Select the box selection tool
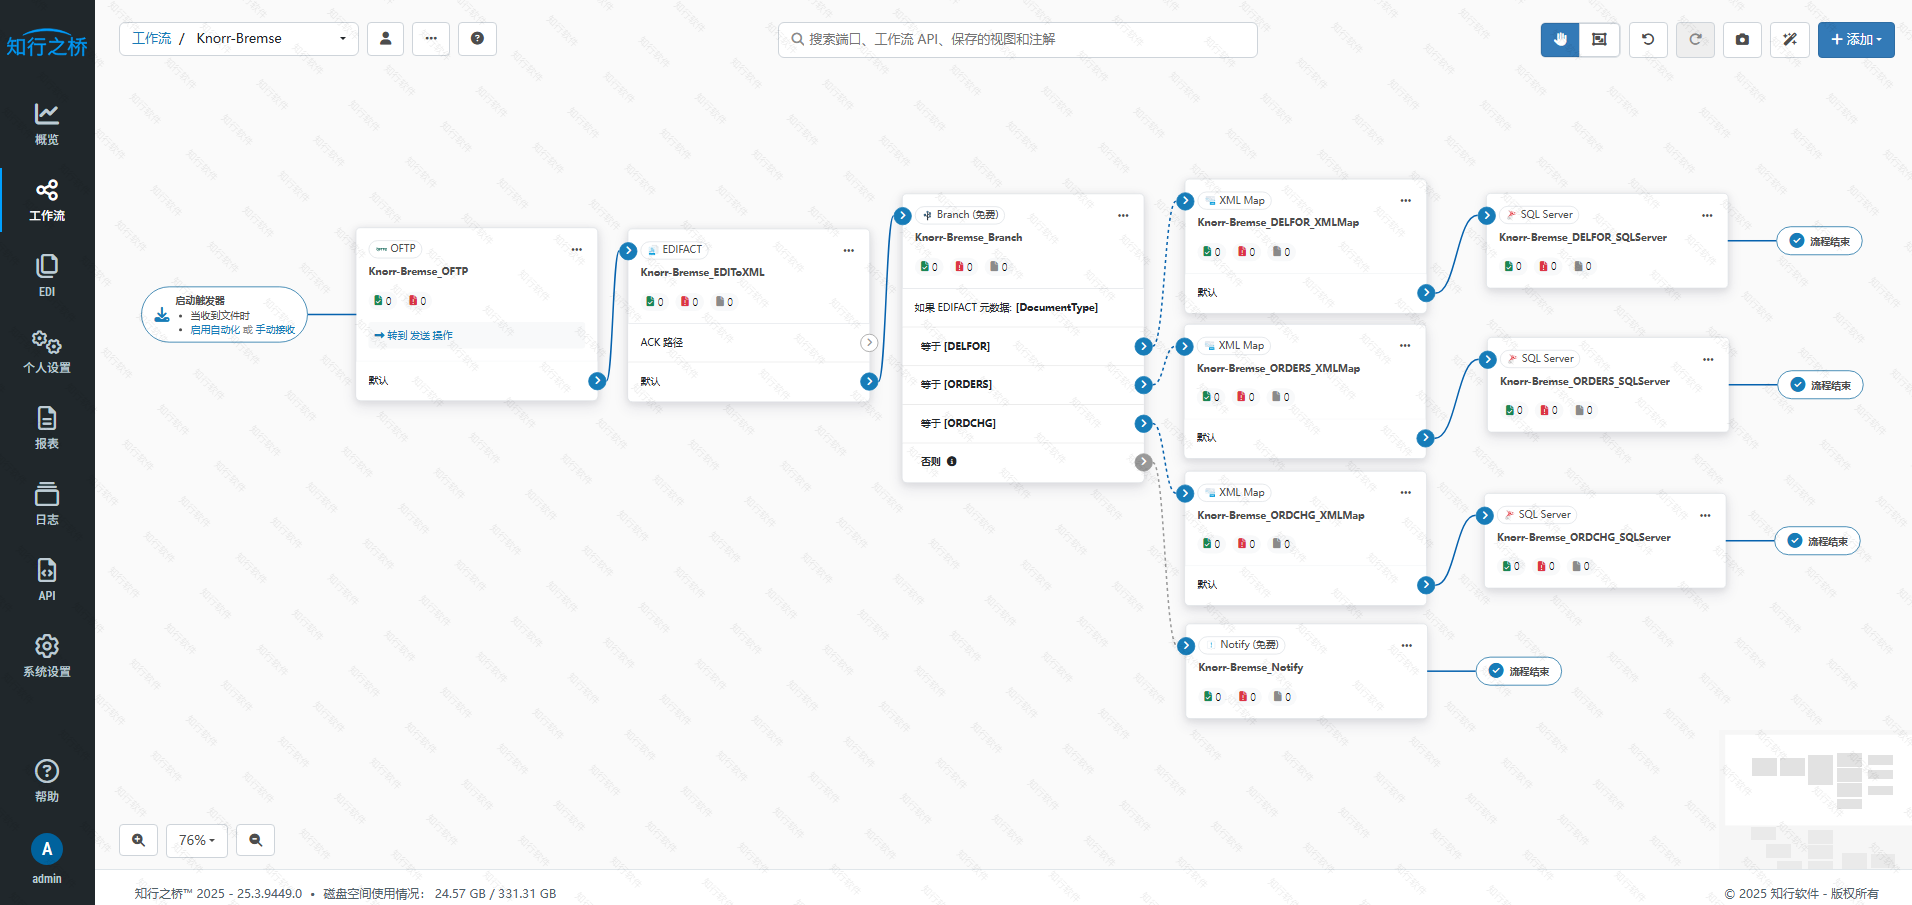This screenshot has height=905, width=1912. pos(1599,40)
